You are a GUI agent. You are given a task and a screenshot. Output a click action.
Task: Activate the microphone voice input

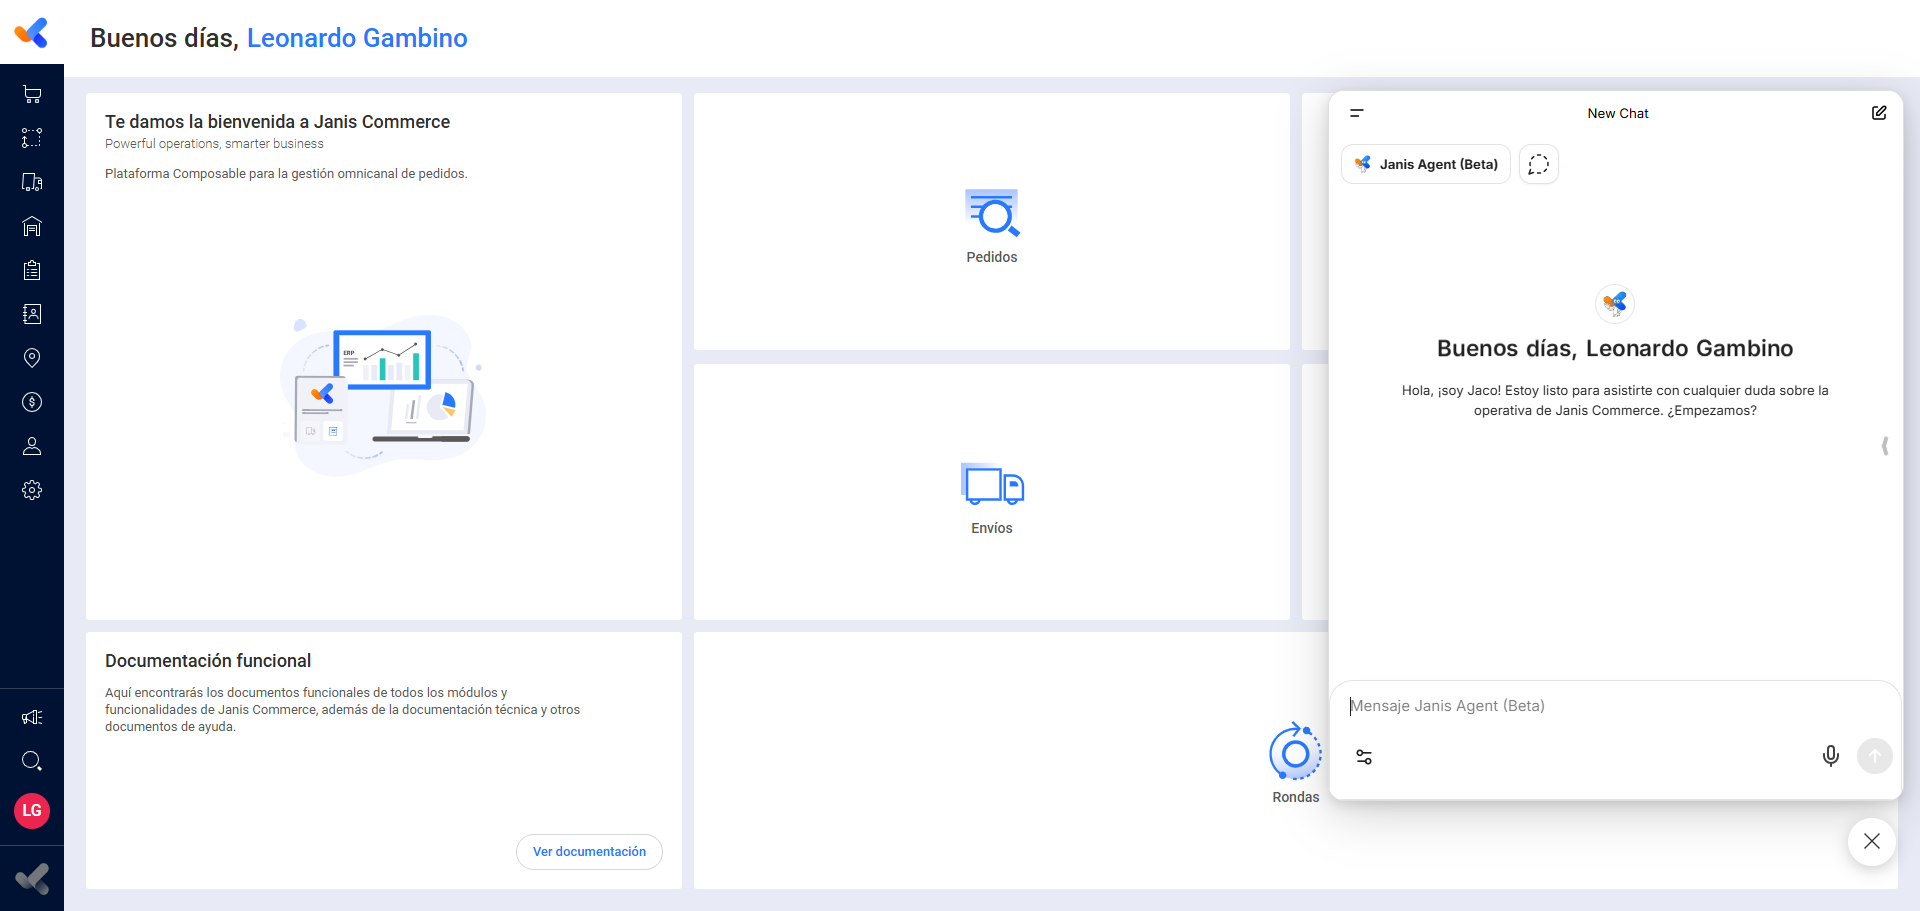coord(1831,756)
